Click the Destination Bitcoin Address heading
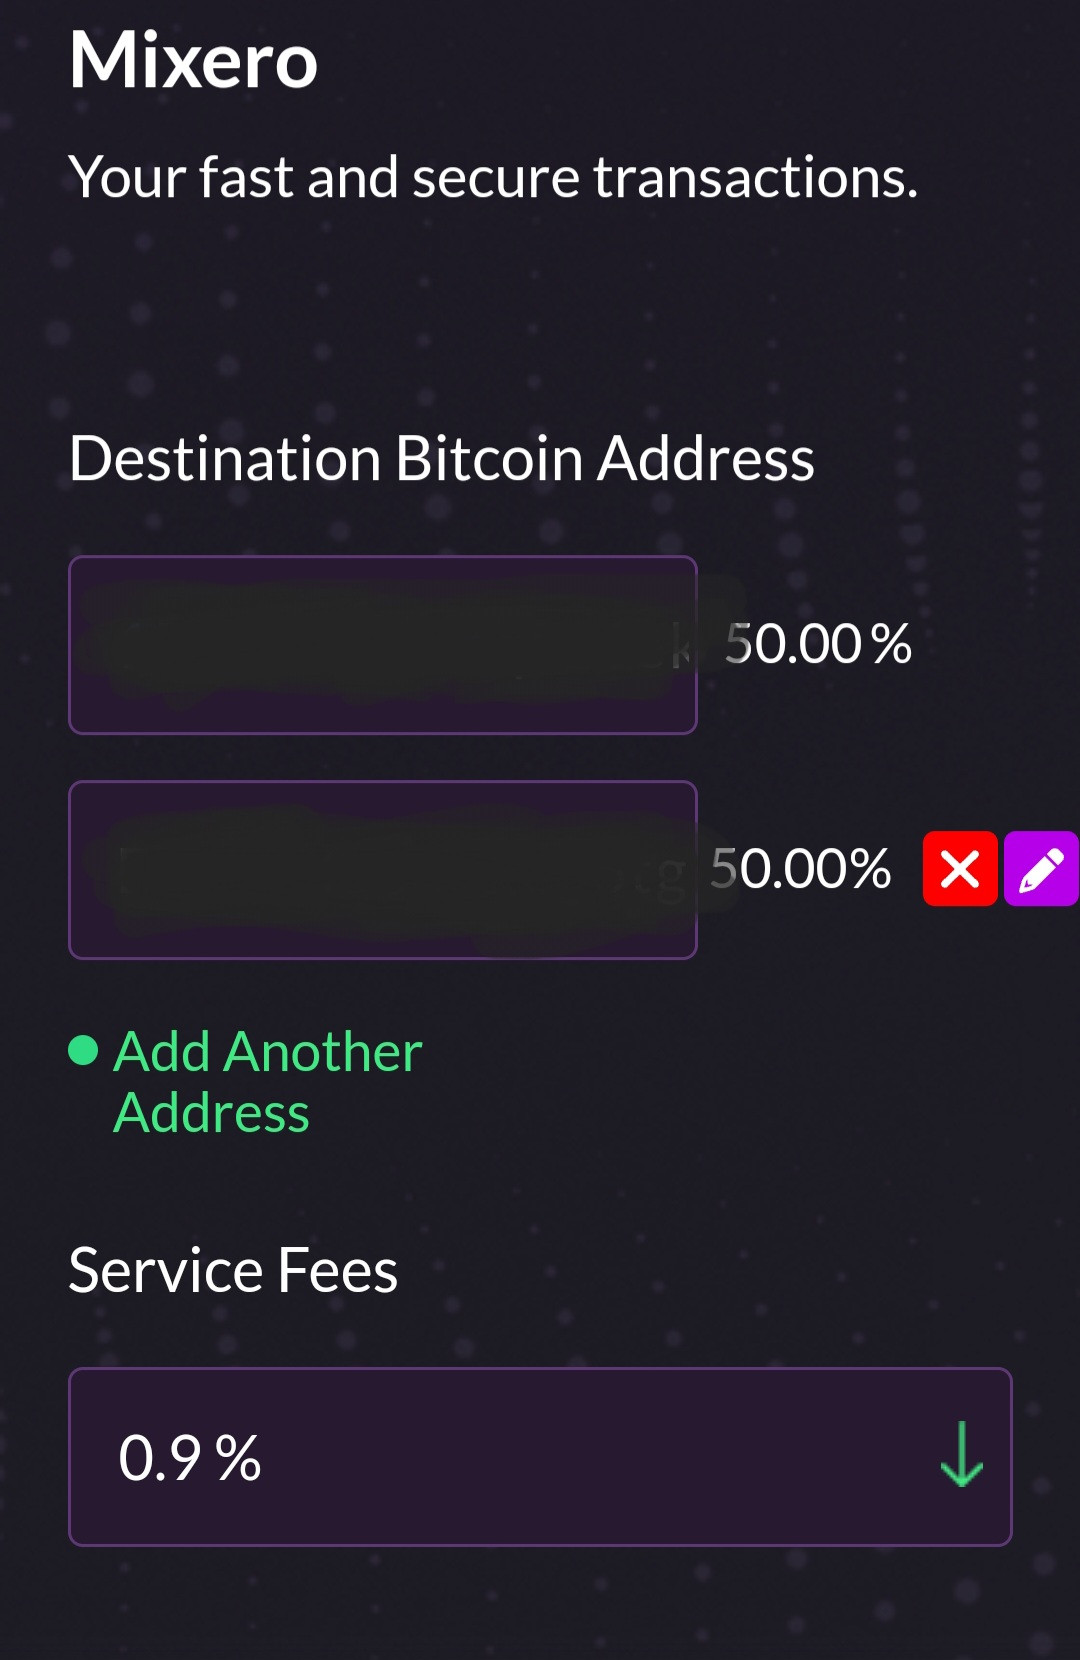The image size is (1080, 1660). (x=441, y=459)
